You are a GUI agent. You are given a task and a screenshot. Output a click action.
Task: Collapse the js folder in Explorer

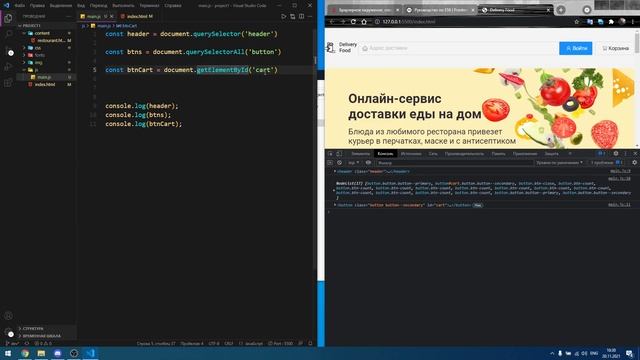pos(24,70)
